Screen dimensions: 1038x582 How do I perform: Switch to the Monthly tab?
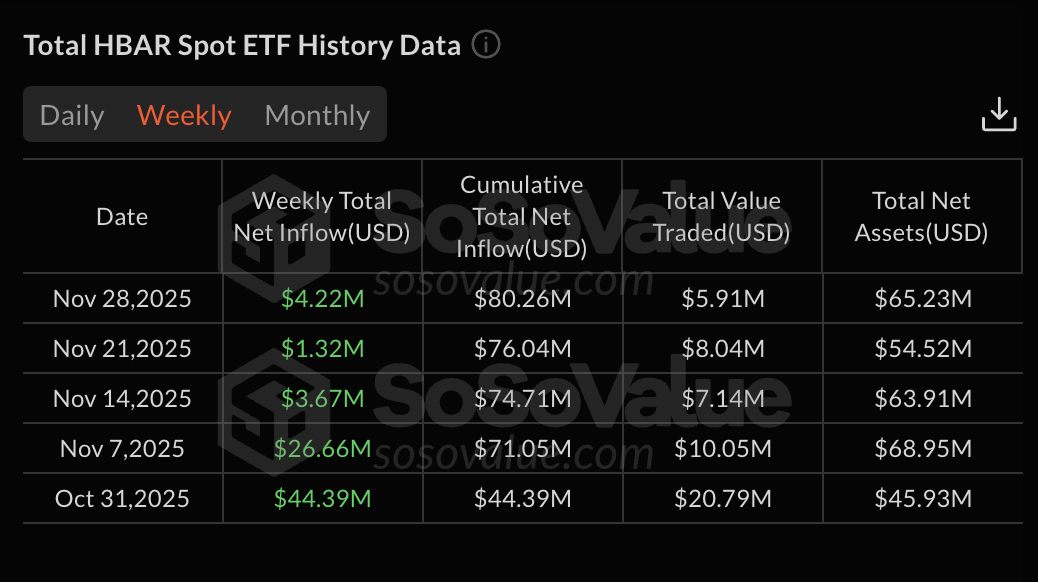click(x=317, y=115)
